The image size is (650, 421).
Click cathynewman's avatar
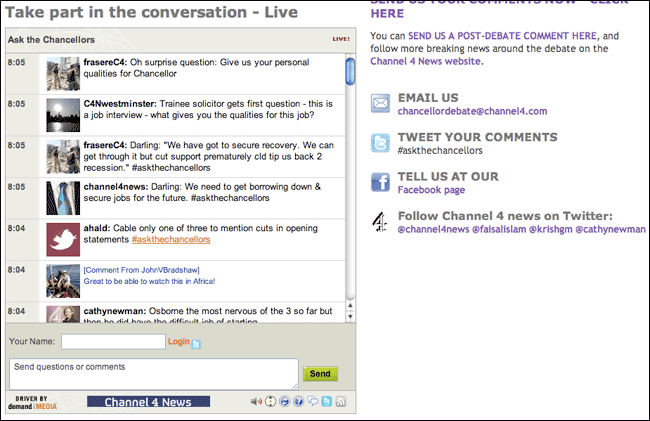63,314
